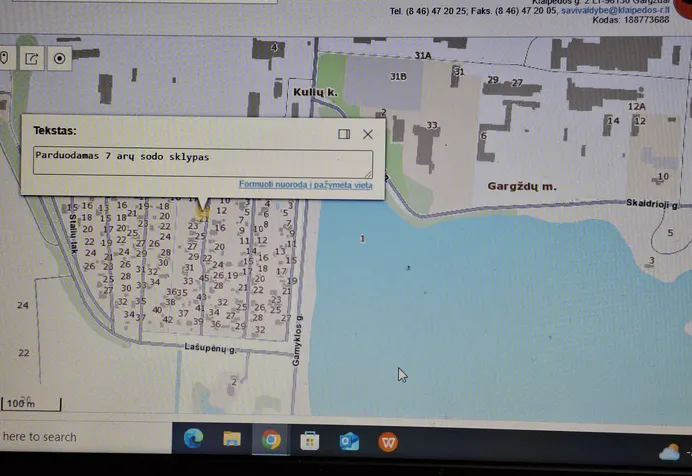Open the weather cloud icon in the taskbar

click(x=669, y=452)
